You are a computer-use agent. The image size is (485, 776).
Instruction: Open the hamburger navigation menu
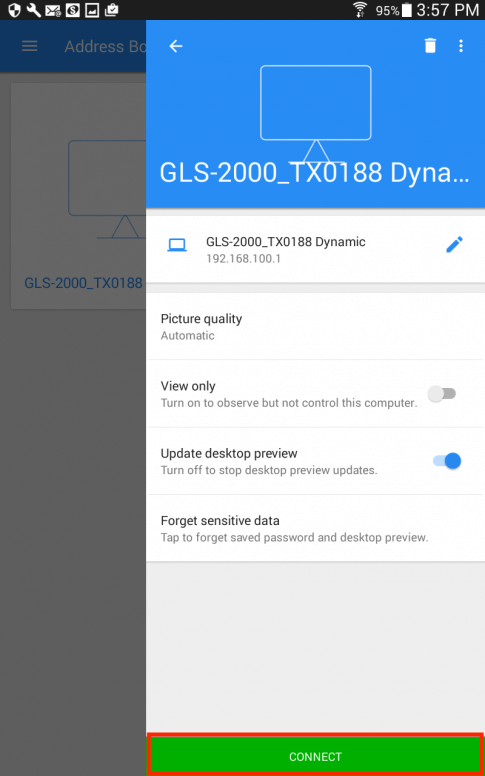(30, 47)
